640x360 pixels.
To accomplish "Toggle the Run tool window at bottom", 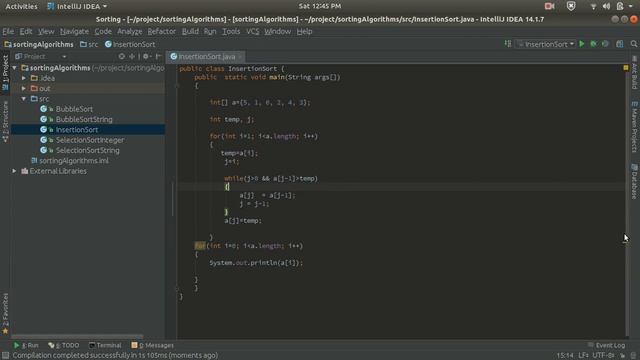I will (x=27, y=345).
